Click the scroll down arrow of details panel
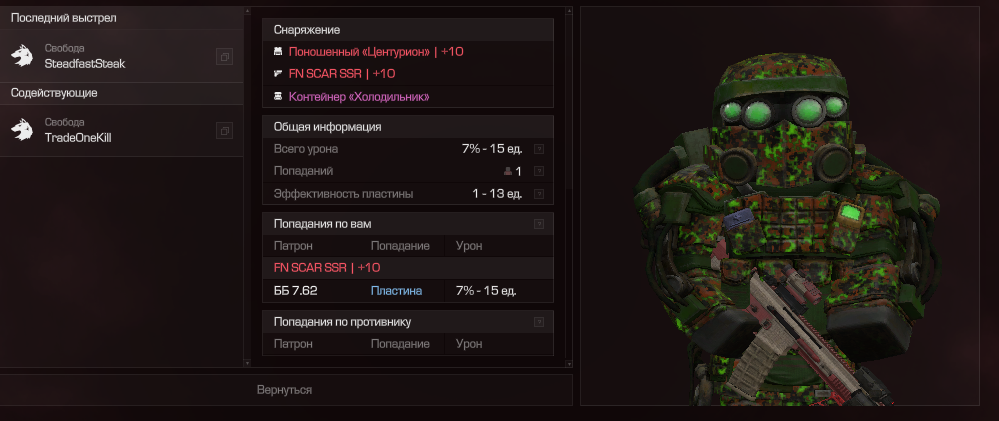999x421 pixels. coord(569,363)
